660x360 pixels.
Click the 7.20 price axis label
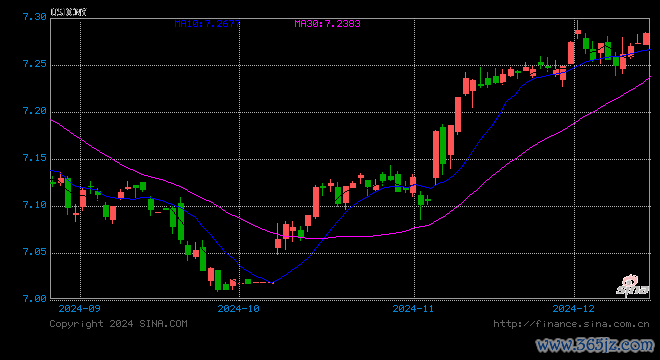point(35,111)
